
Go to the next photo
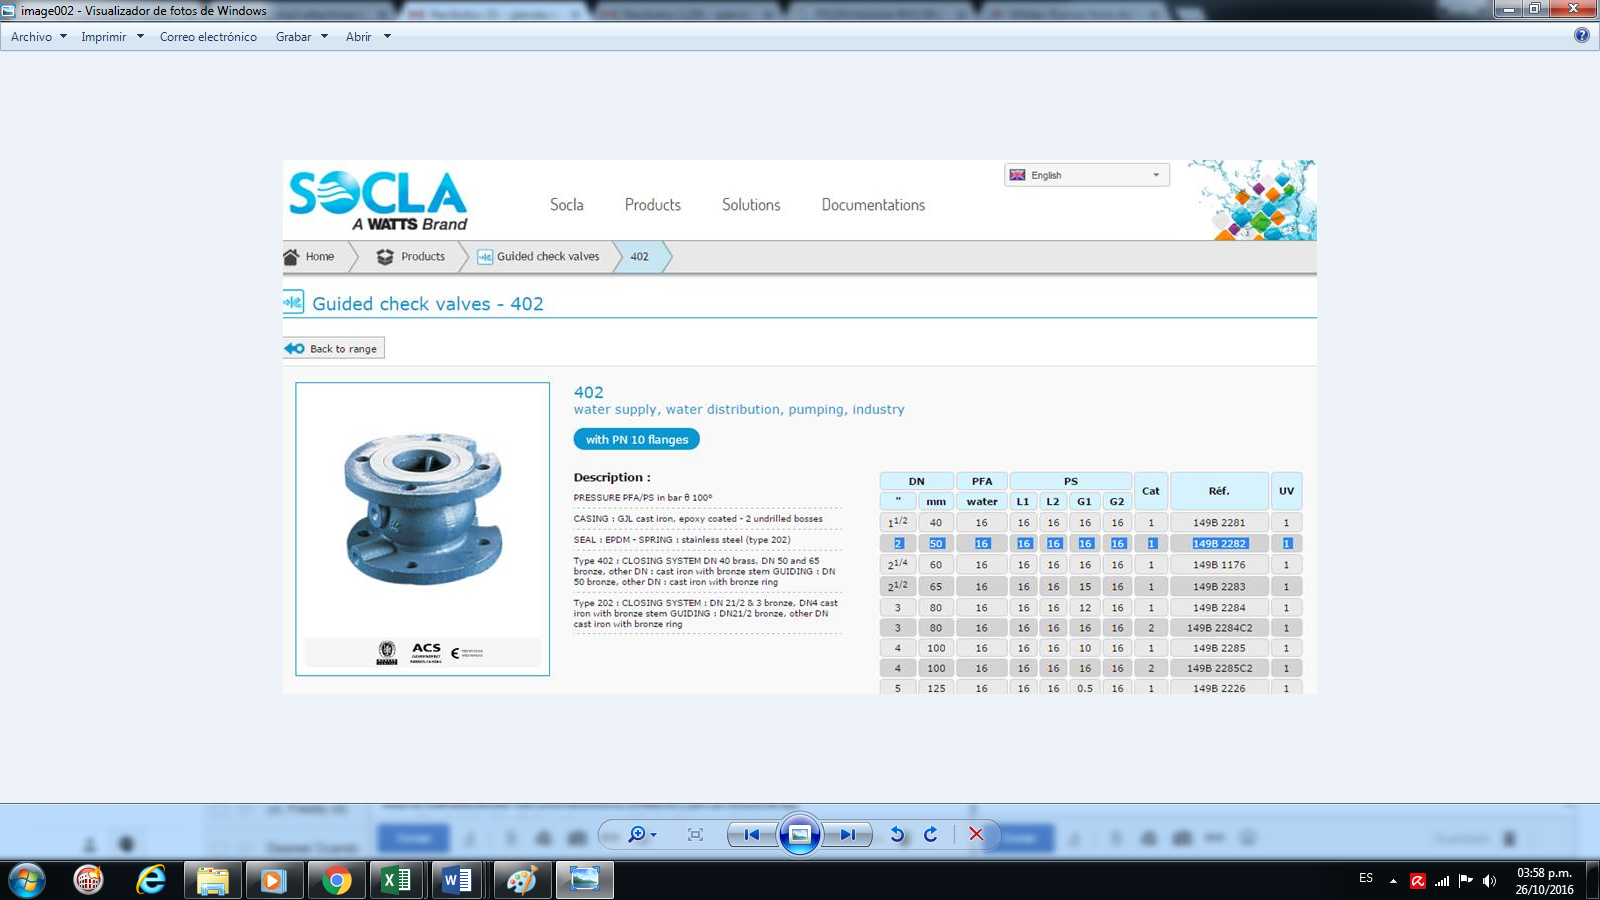click(x=848, y=834)
